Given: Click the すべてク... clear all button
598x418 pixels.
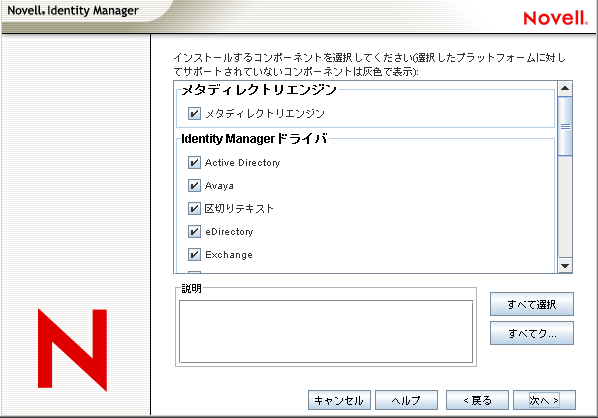Looking at the screenshot, I should (x=532, y=333).
